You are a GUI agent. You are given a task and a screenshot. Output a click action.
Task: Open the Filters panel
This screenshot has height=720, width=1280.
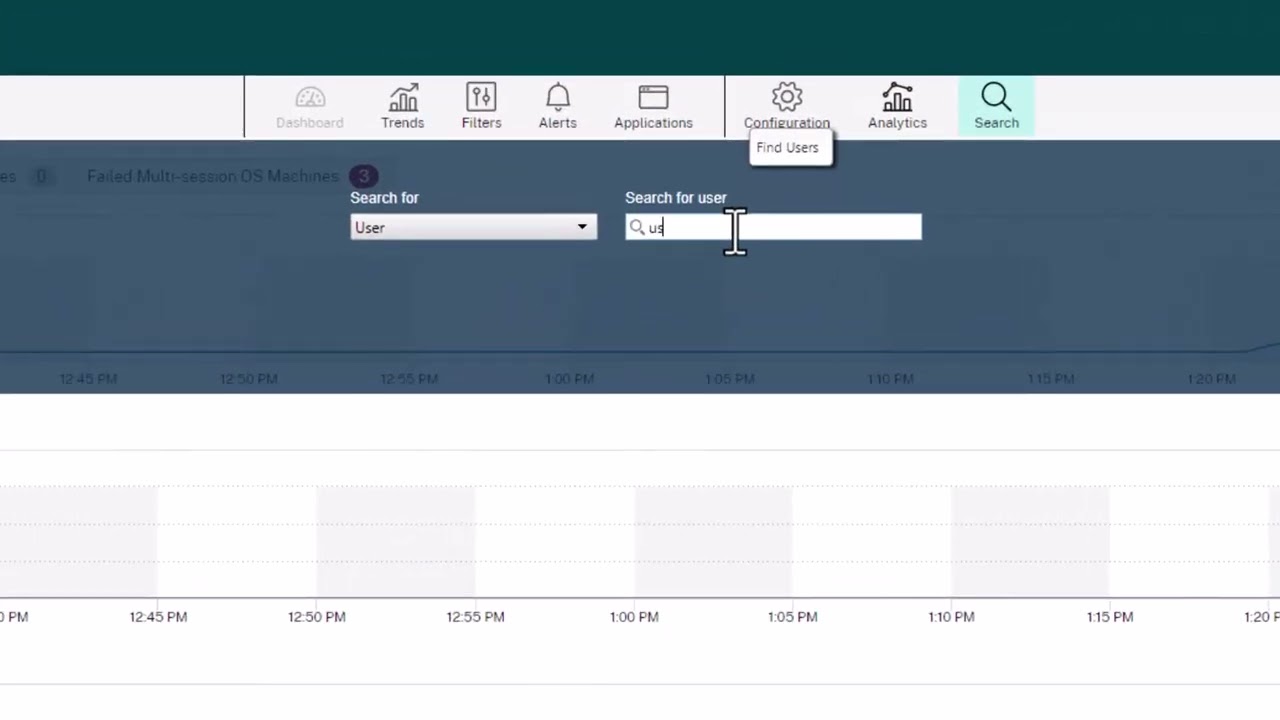tap(481, 106)
